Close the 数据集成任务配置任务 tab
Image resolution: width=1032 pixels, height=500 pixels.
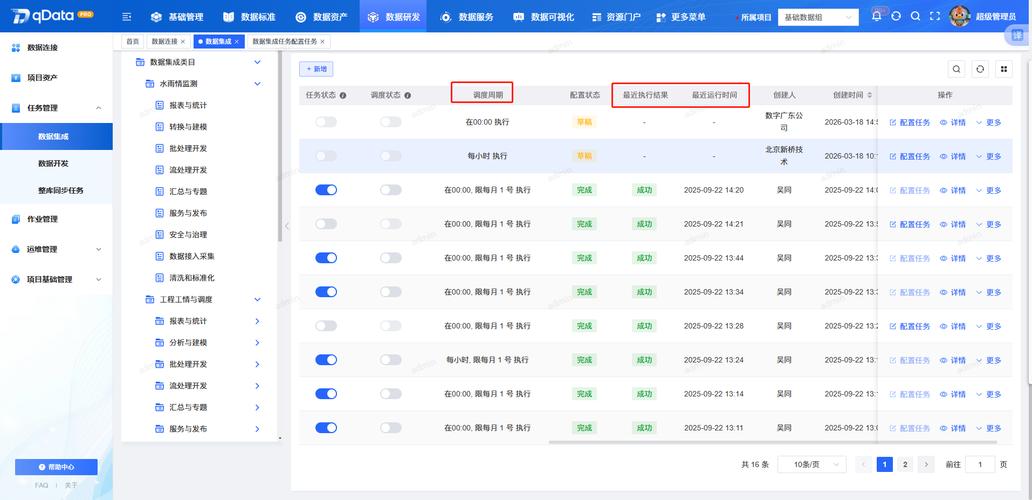322,41
